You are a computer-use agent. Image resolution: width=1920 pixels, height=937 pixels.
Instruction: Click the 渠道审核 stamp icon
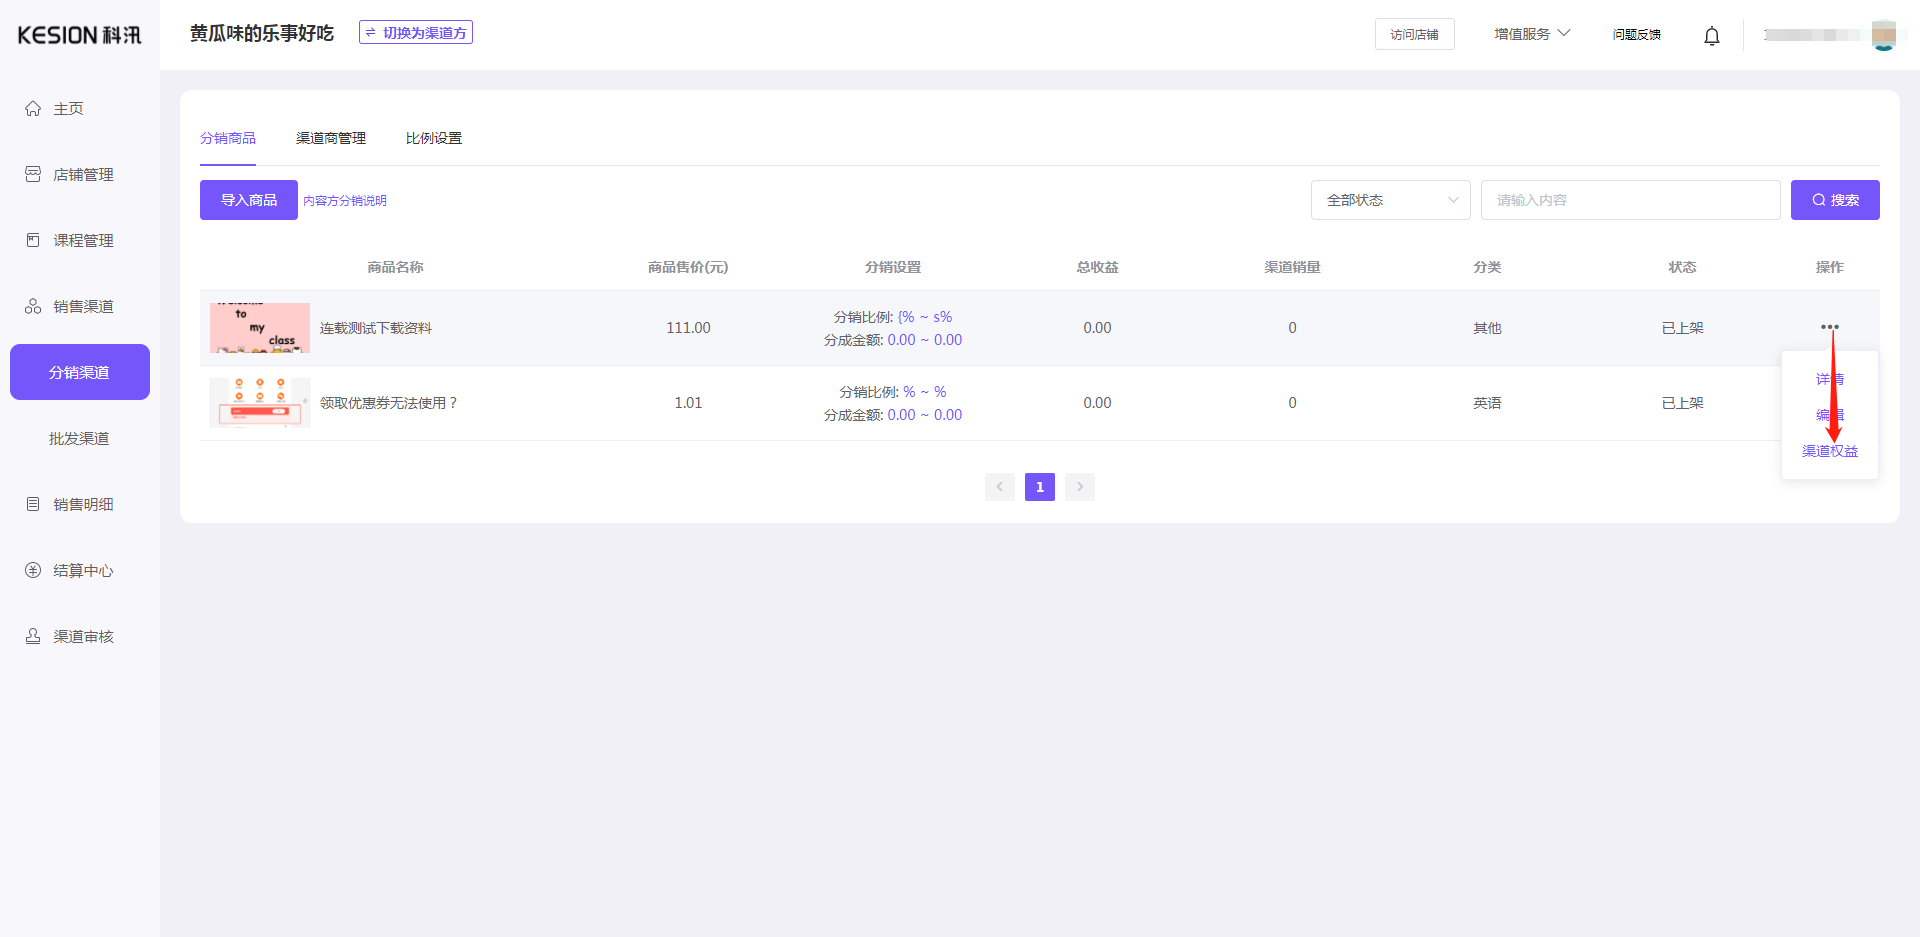(33, 636)
